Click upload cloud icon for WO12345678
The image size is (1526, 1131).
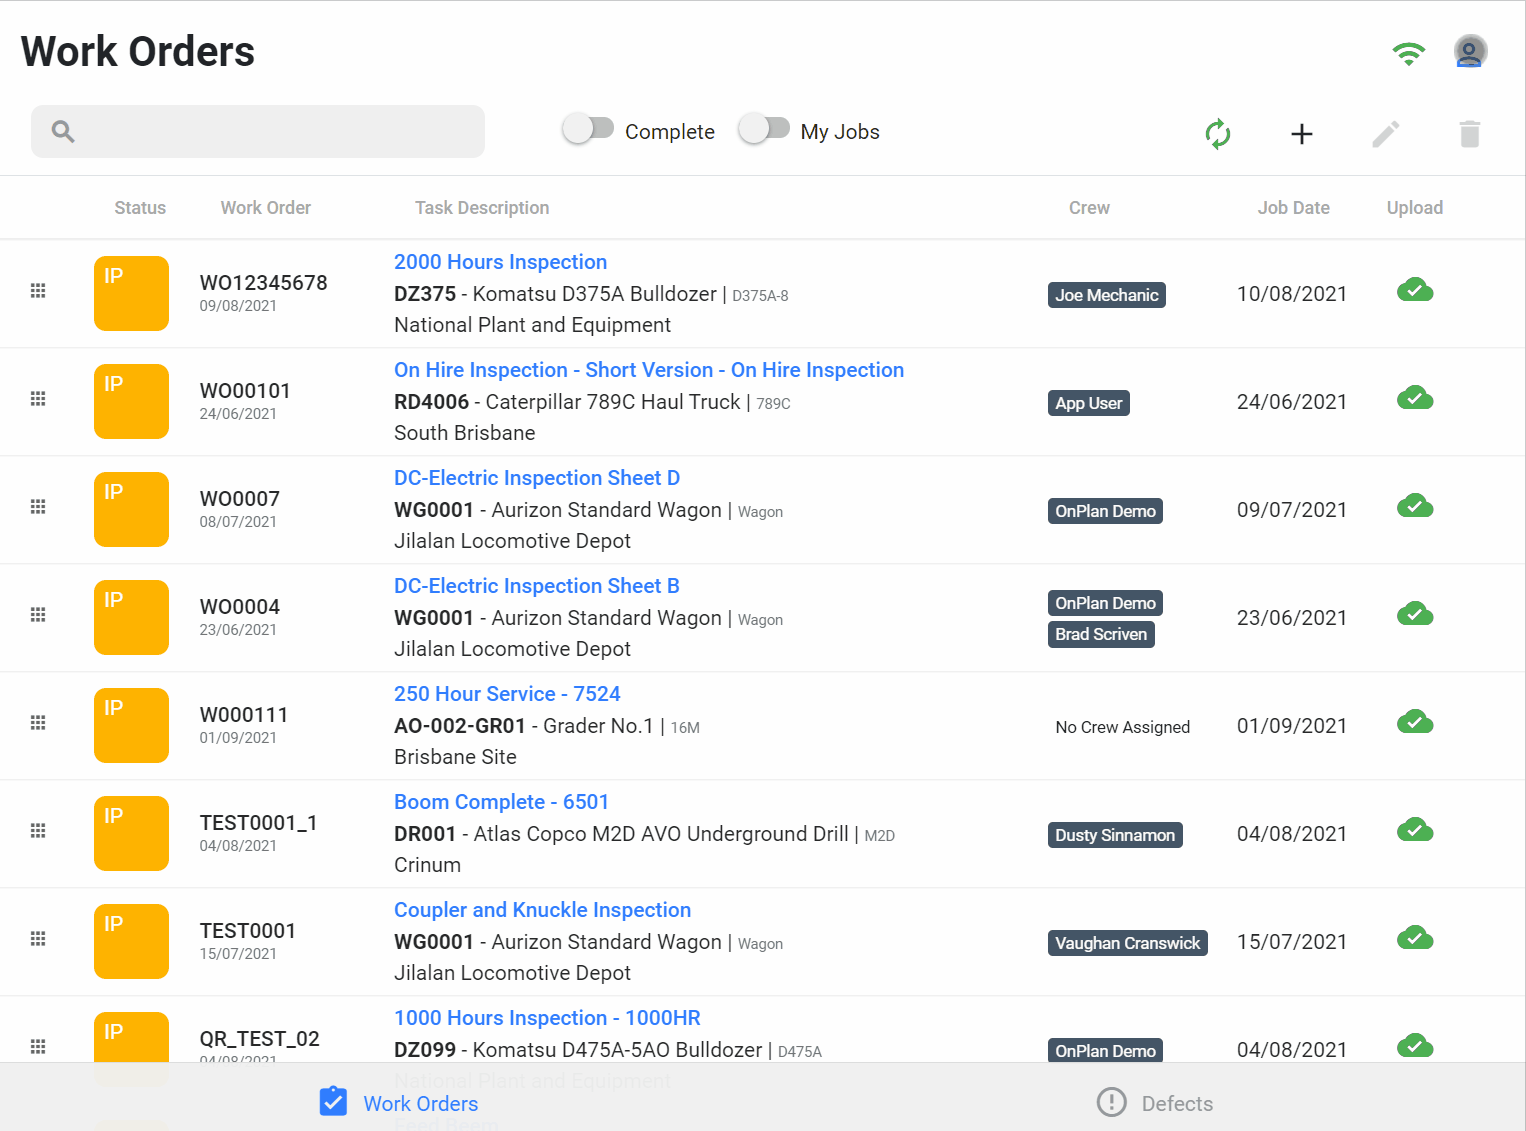tap(1415, 290)
